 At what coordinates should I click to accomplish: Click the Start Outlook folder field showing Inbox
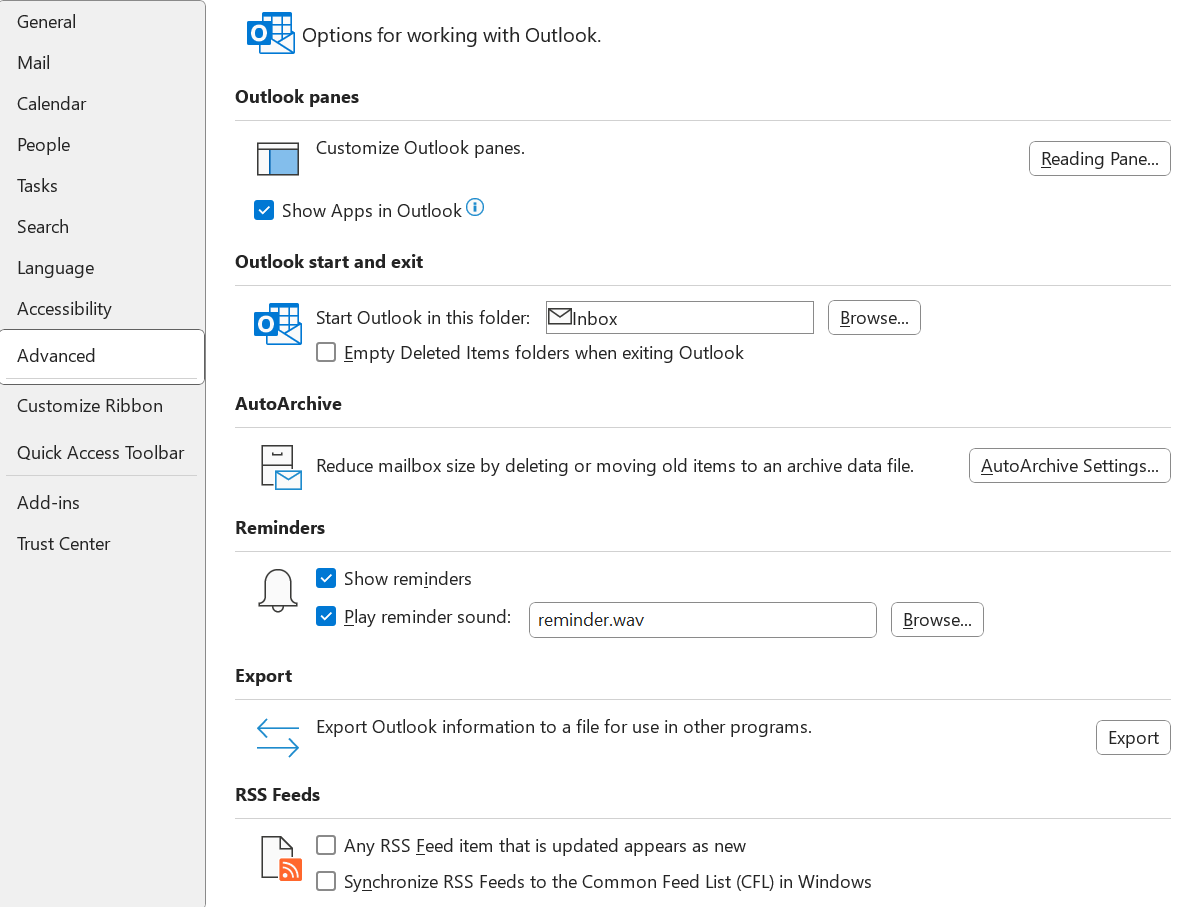point(680,318)
